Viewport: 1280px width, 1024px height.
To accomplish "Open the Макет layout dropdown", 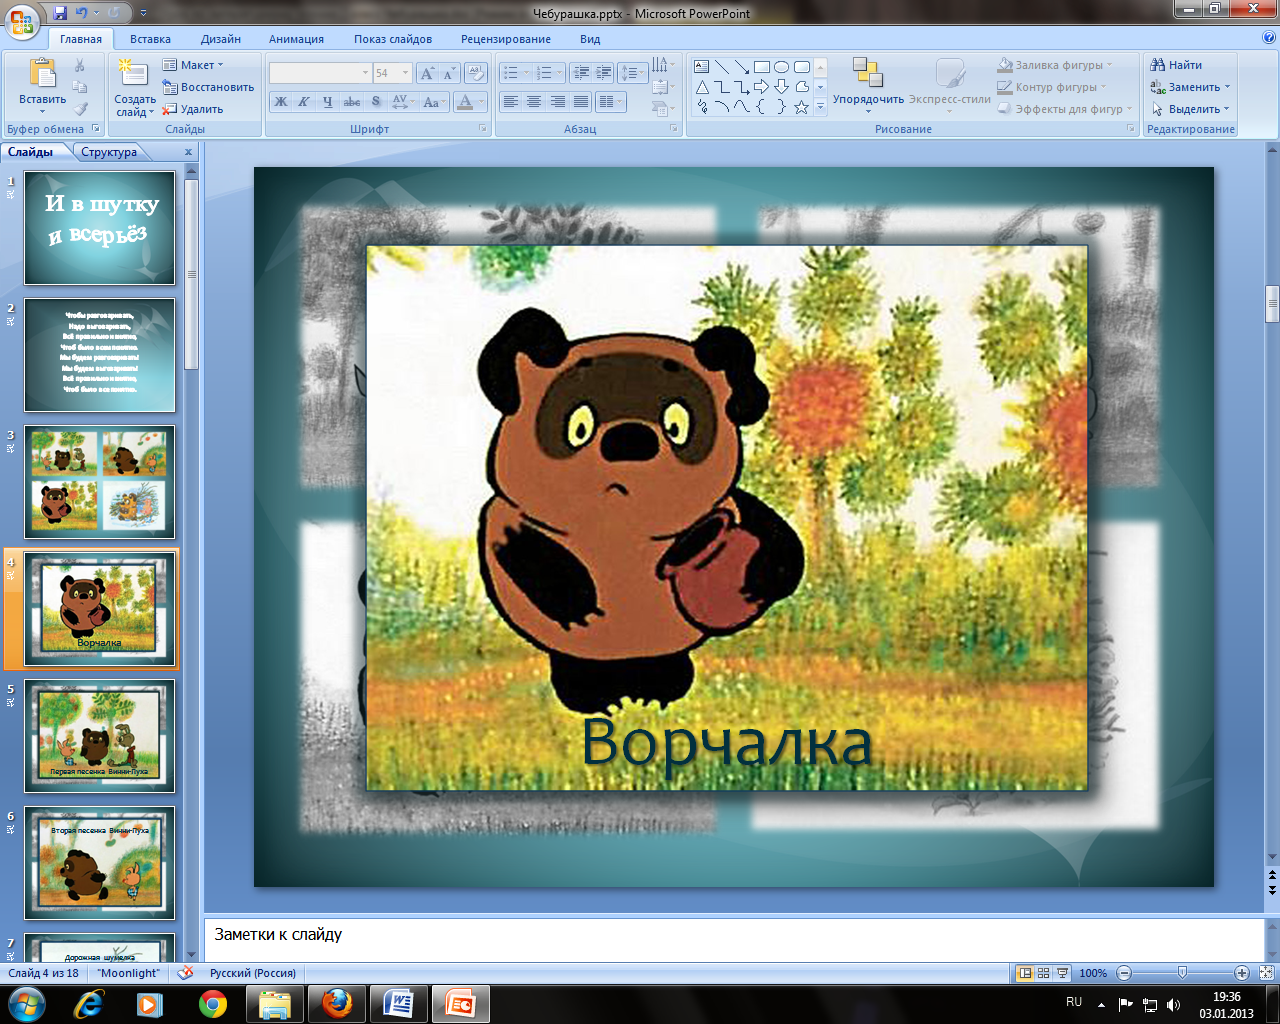I will click(192, 65).
